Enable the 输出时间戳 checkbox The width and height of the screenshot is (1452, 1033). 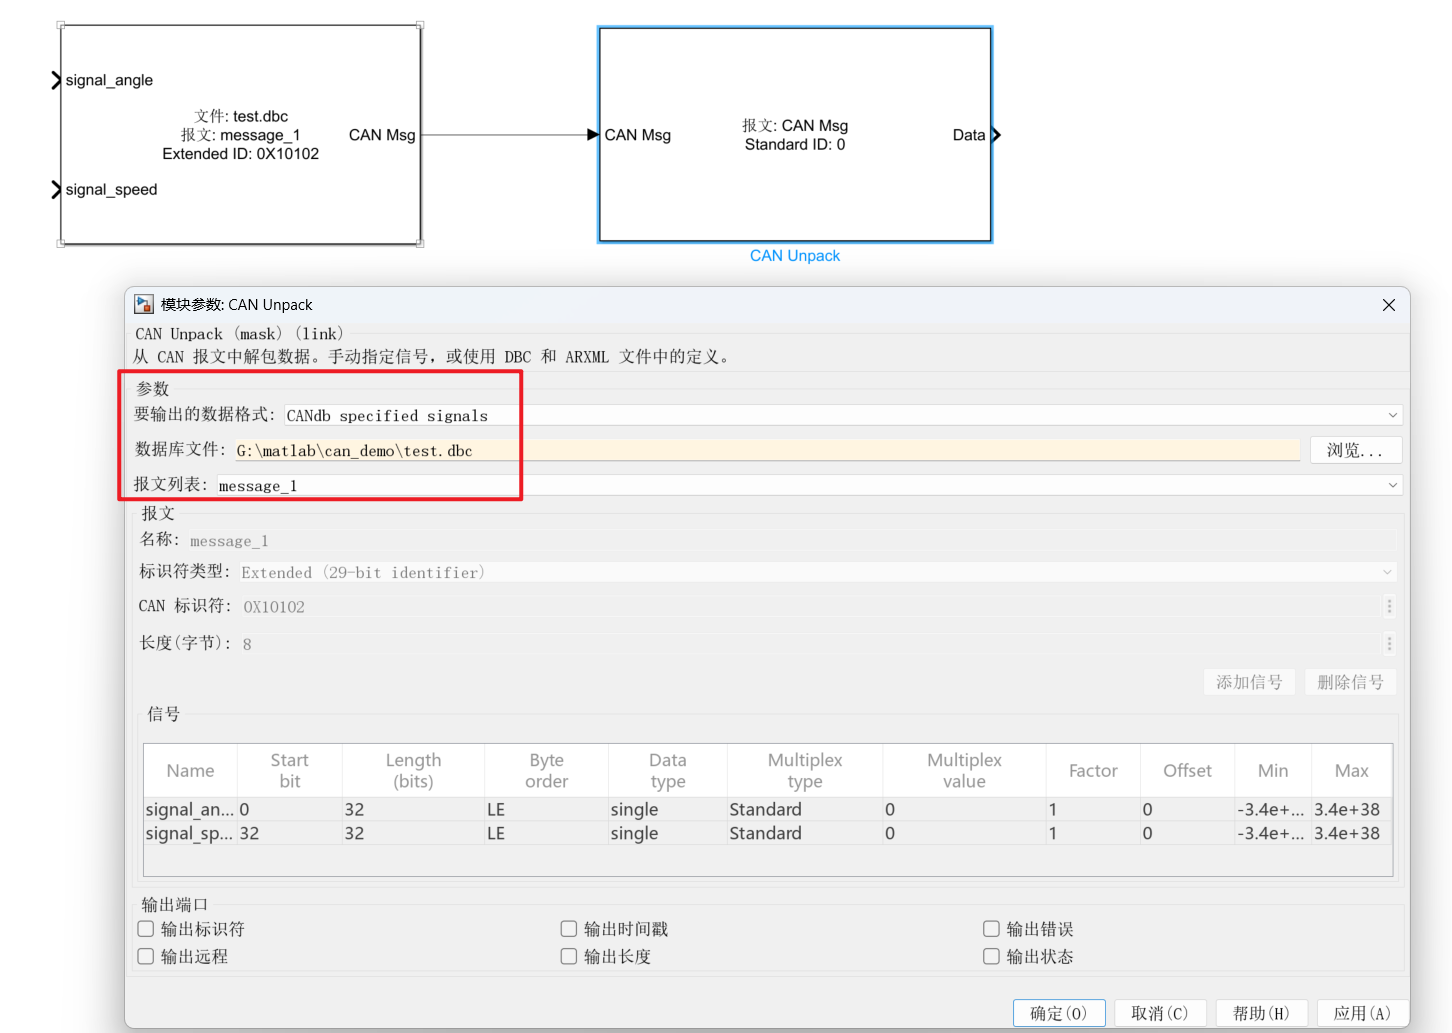(569, 929)
